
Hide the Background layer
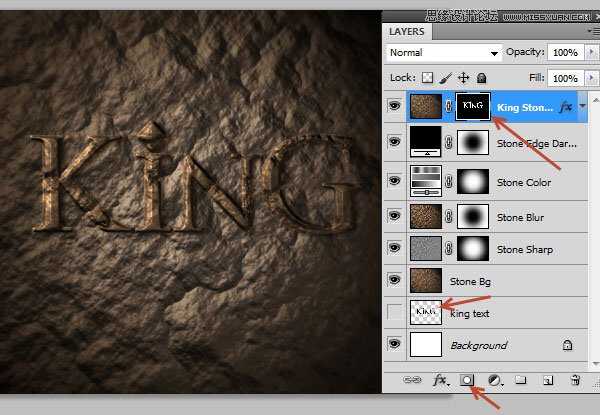point(395,343)
